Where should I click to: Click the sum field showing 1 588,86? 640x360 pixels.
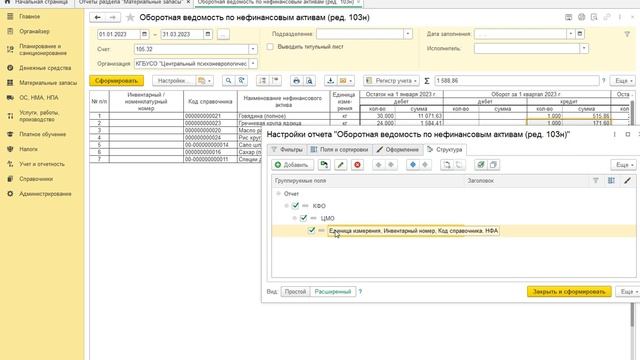click(517, 81)
